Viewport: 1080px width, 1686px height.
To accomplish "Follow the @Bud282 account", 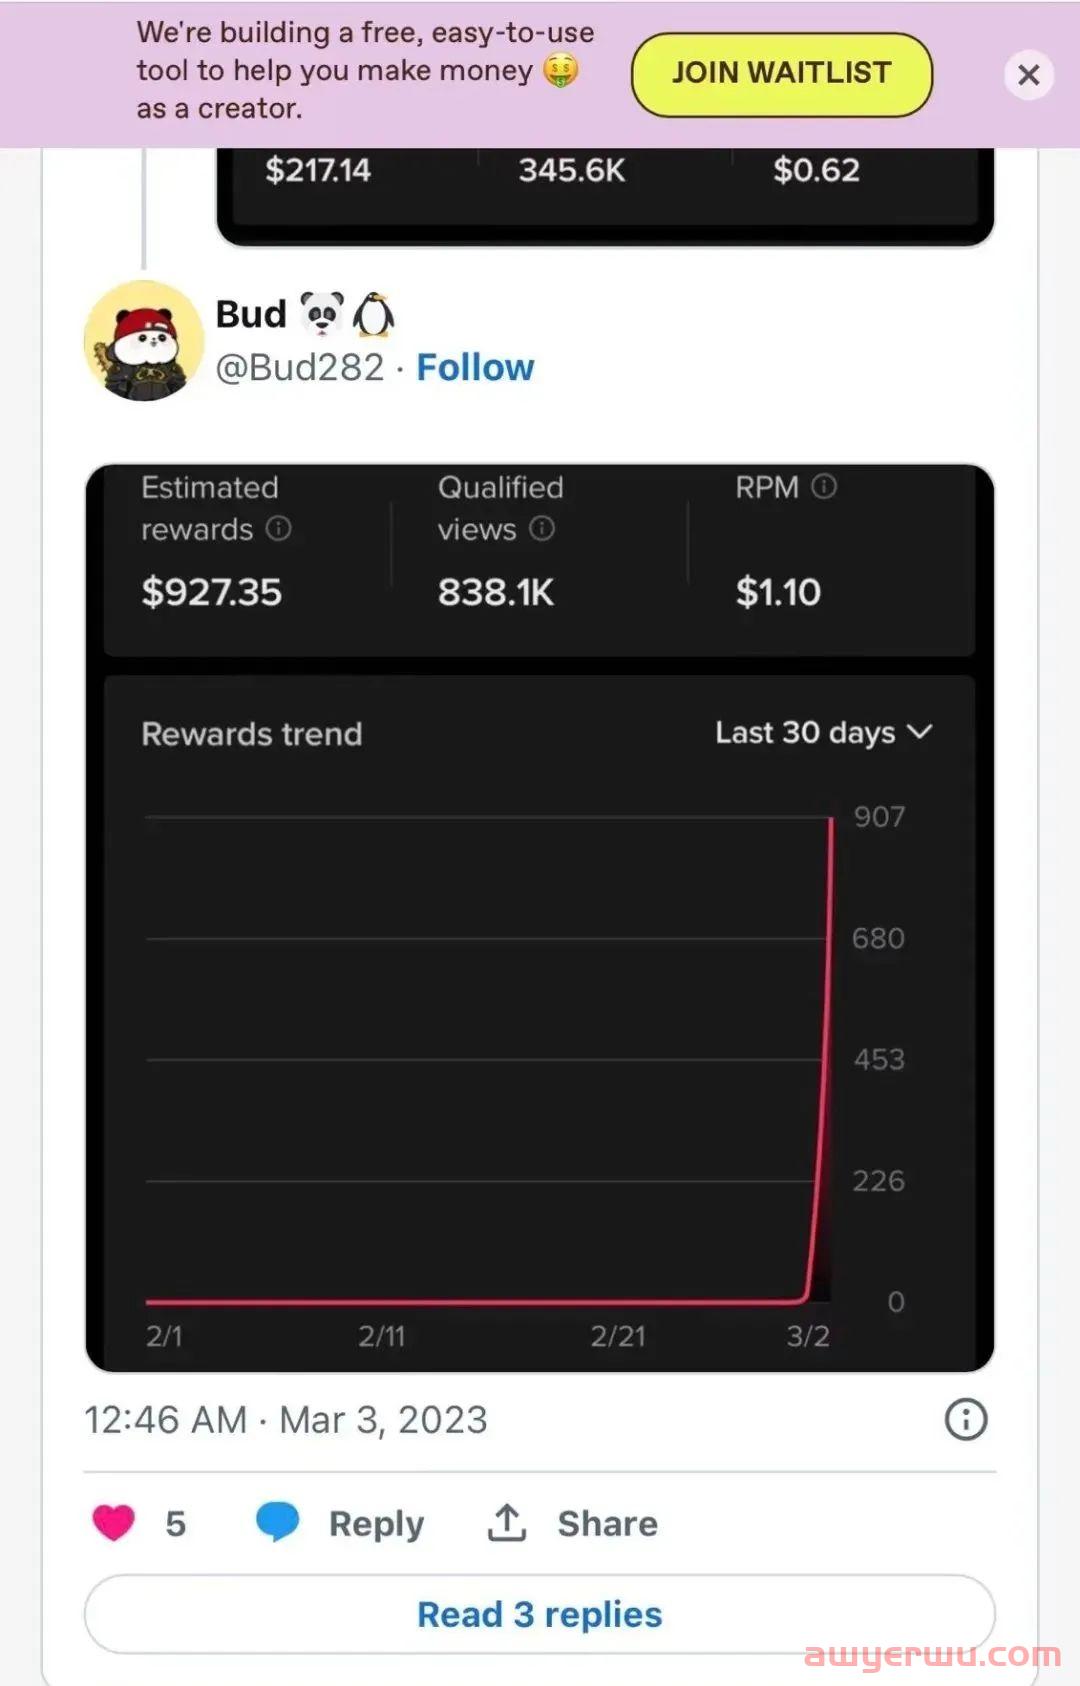I will coord(475,367).
